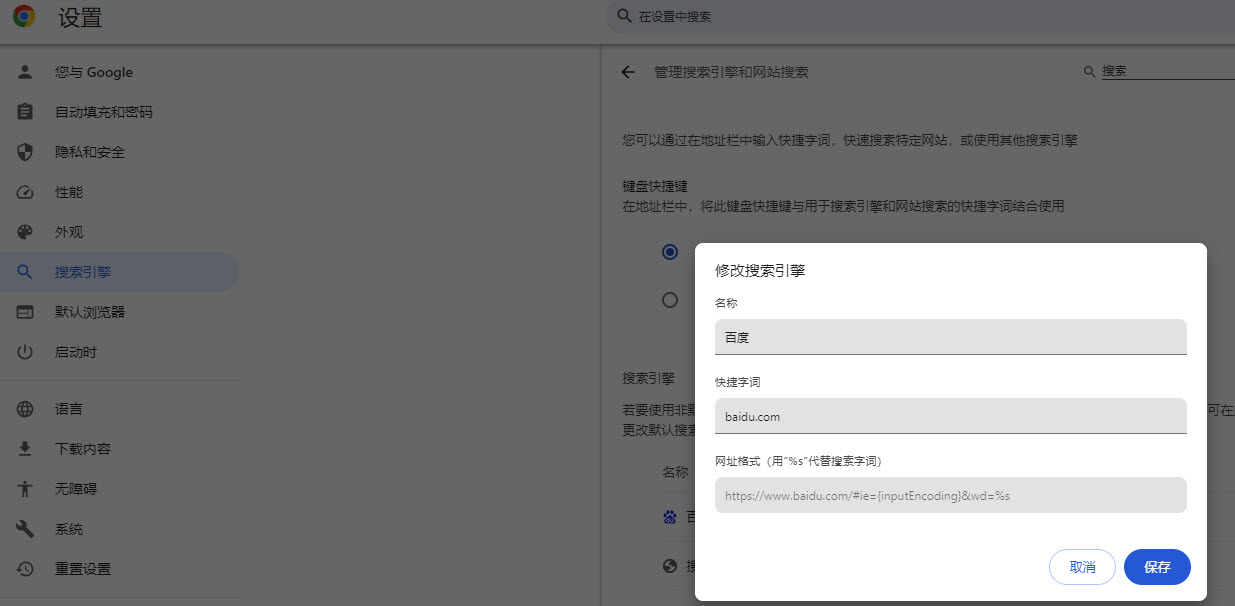
Task: Click the 网址格式 URL field
Action: coord(951,495)
